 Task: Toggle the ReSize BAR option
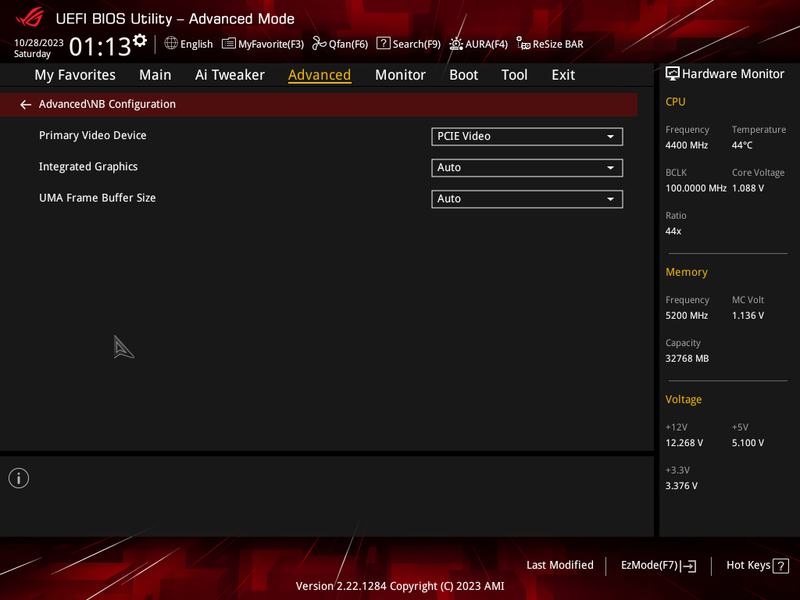click(x=549, y=44)
